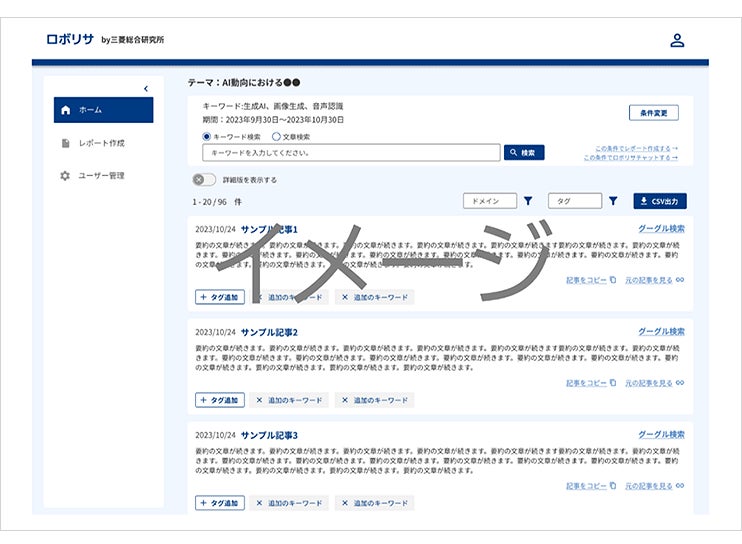Click タグ追加 under サンプル記事1
This screenshot has height=544, width=742.
tap(220, 297)
